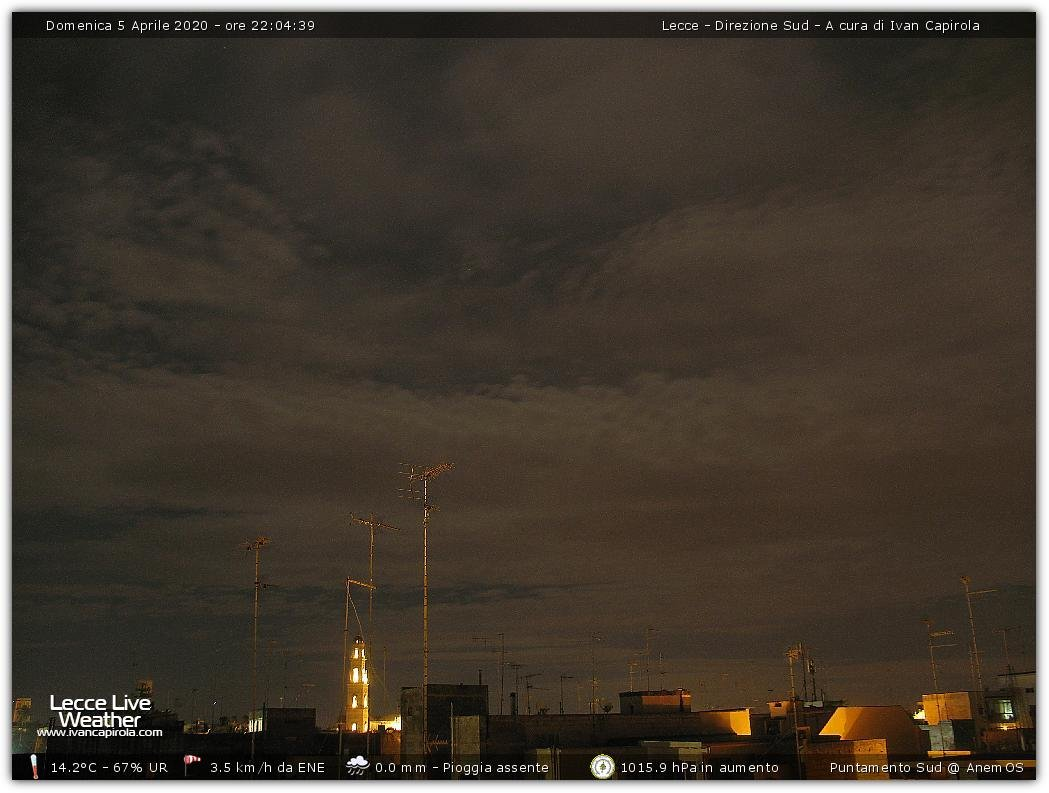
Task: Click the windsock wind icon
Action: [x=192, y=765]
